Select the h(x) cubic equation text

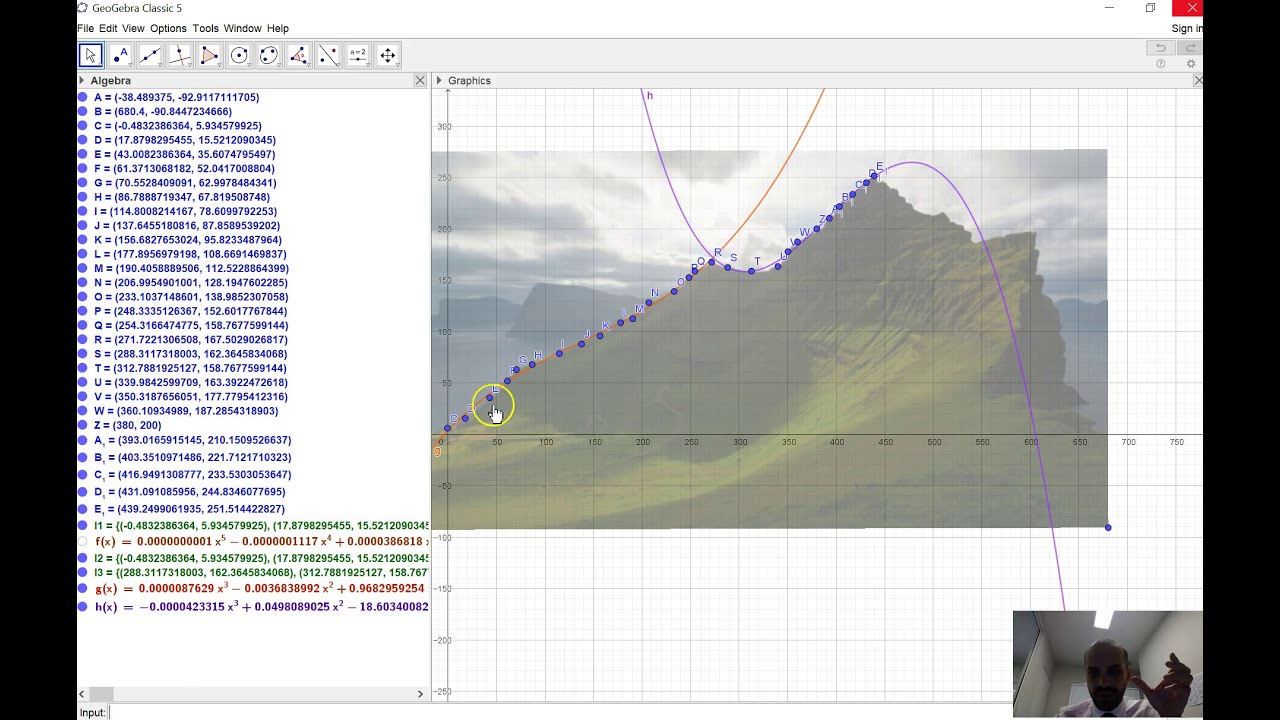pyautogui.click(x=261, y=606)
